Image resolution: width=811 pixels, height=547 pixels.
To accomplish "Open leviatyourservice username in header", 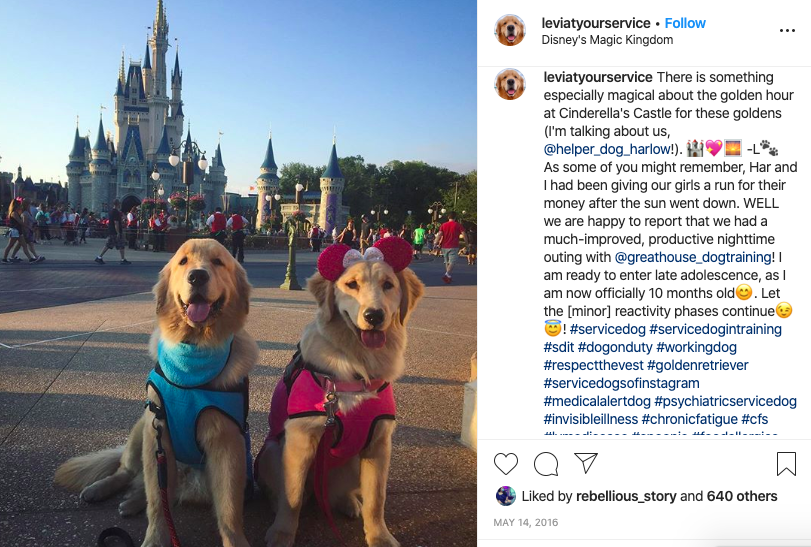I will click(596, 23).
